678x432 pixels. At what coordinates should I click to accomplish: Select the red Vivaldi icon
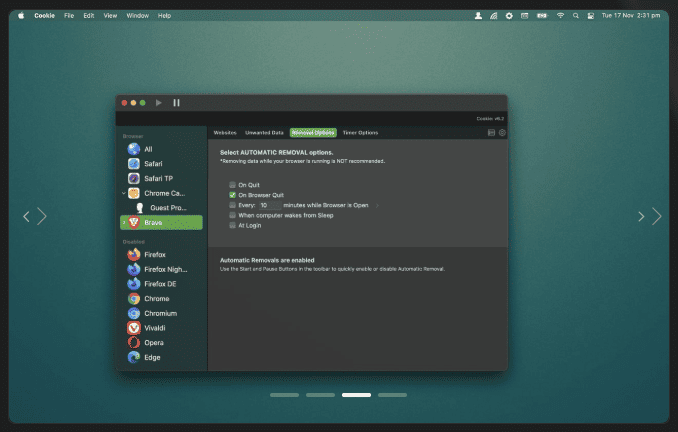coord(134,328)
